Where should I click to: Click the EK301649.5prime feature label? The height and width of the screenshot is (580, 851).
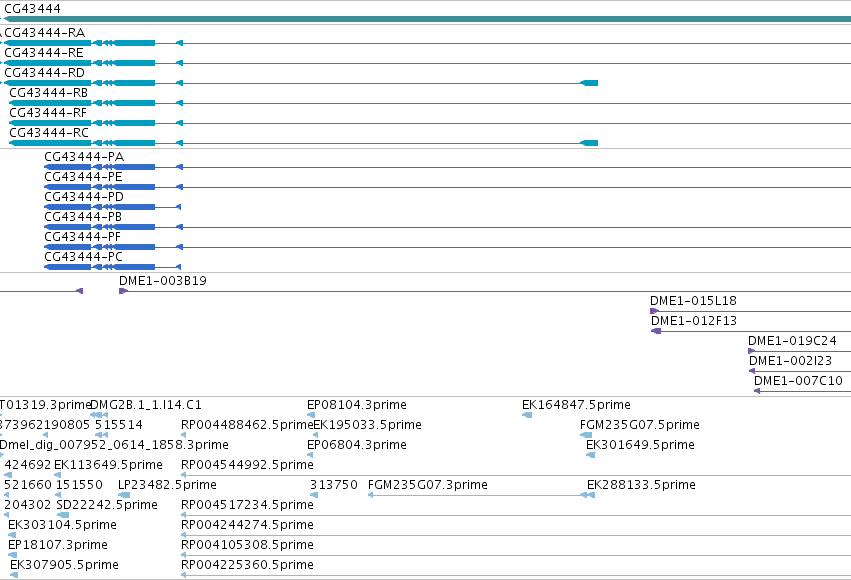coord(640,445)
